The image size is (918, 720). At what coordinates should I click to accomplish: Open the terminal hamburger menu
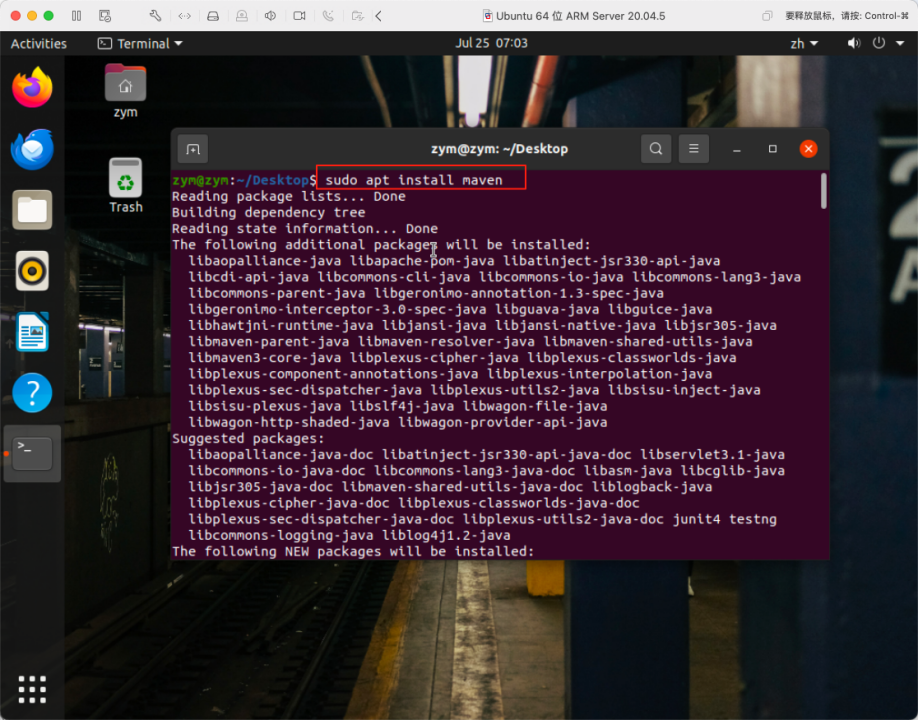[693, 148]
